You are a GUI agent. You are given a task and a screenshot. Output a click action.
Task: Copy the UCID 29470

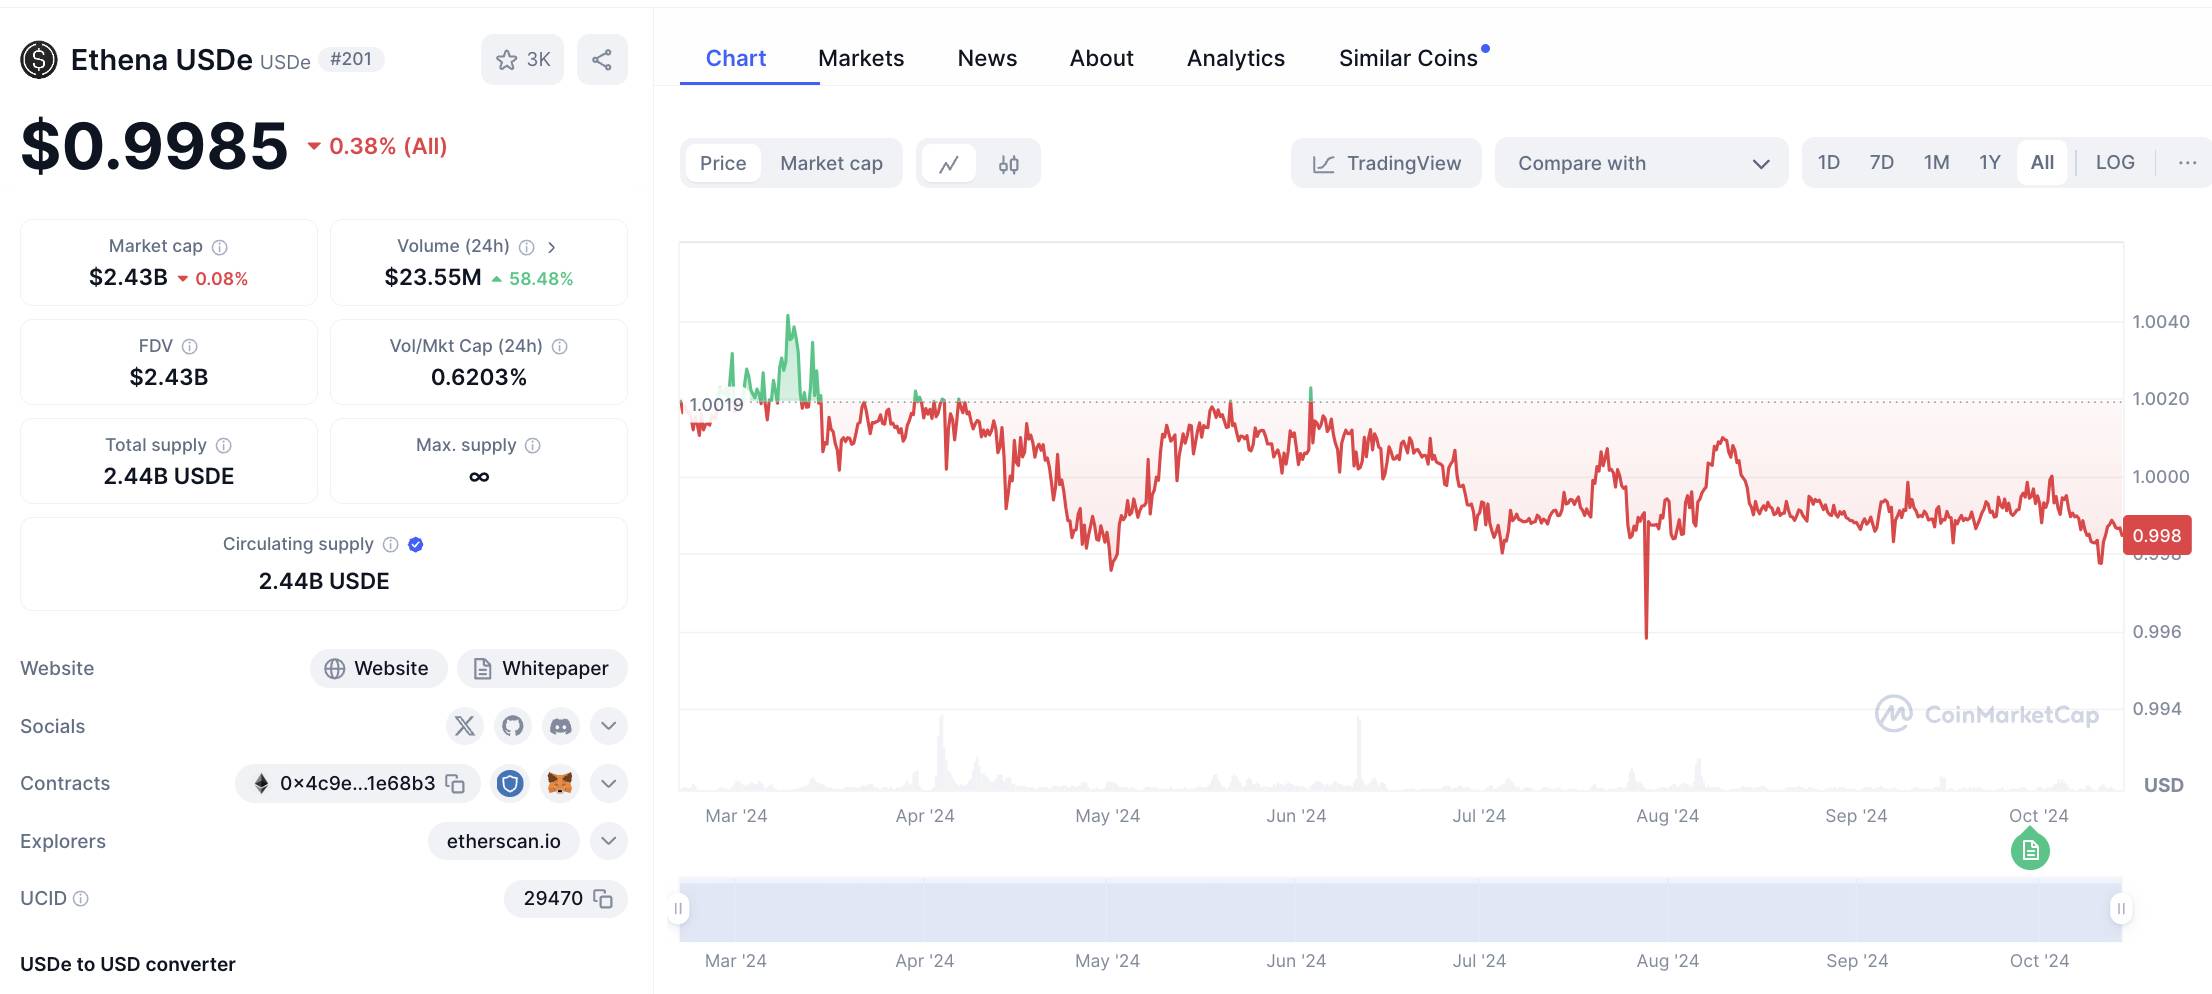click(x=603, y=899)
